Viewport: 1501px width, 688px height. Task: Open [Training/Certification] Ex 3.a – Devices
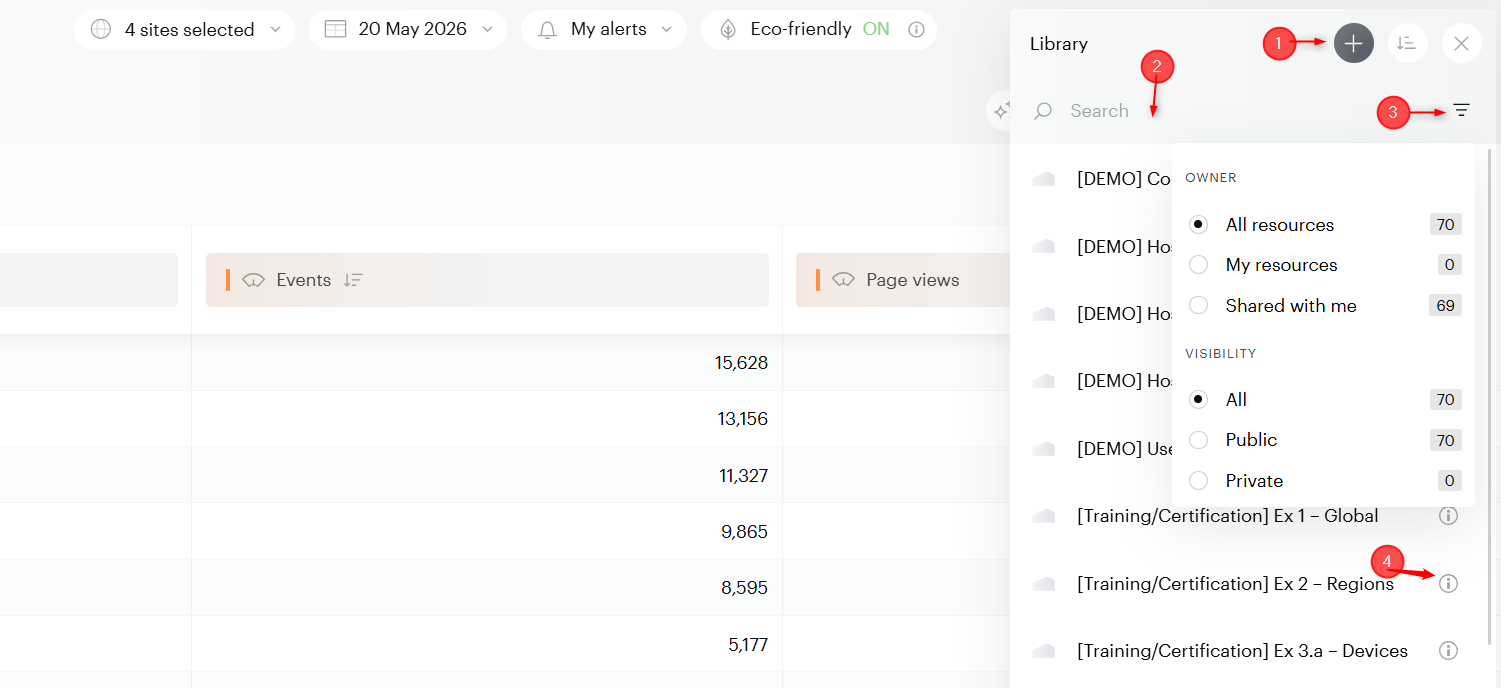1242,651
